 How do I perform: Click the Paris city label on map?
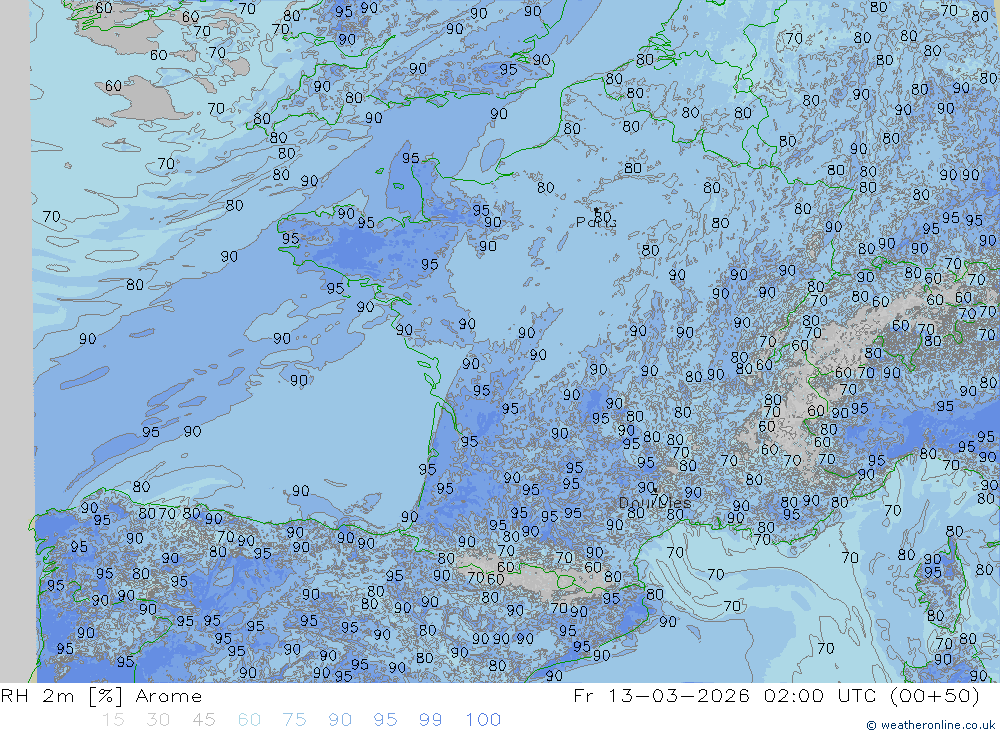click(x=596, y=222)
